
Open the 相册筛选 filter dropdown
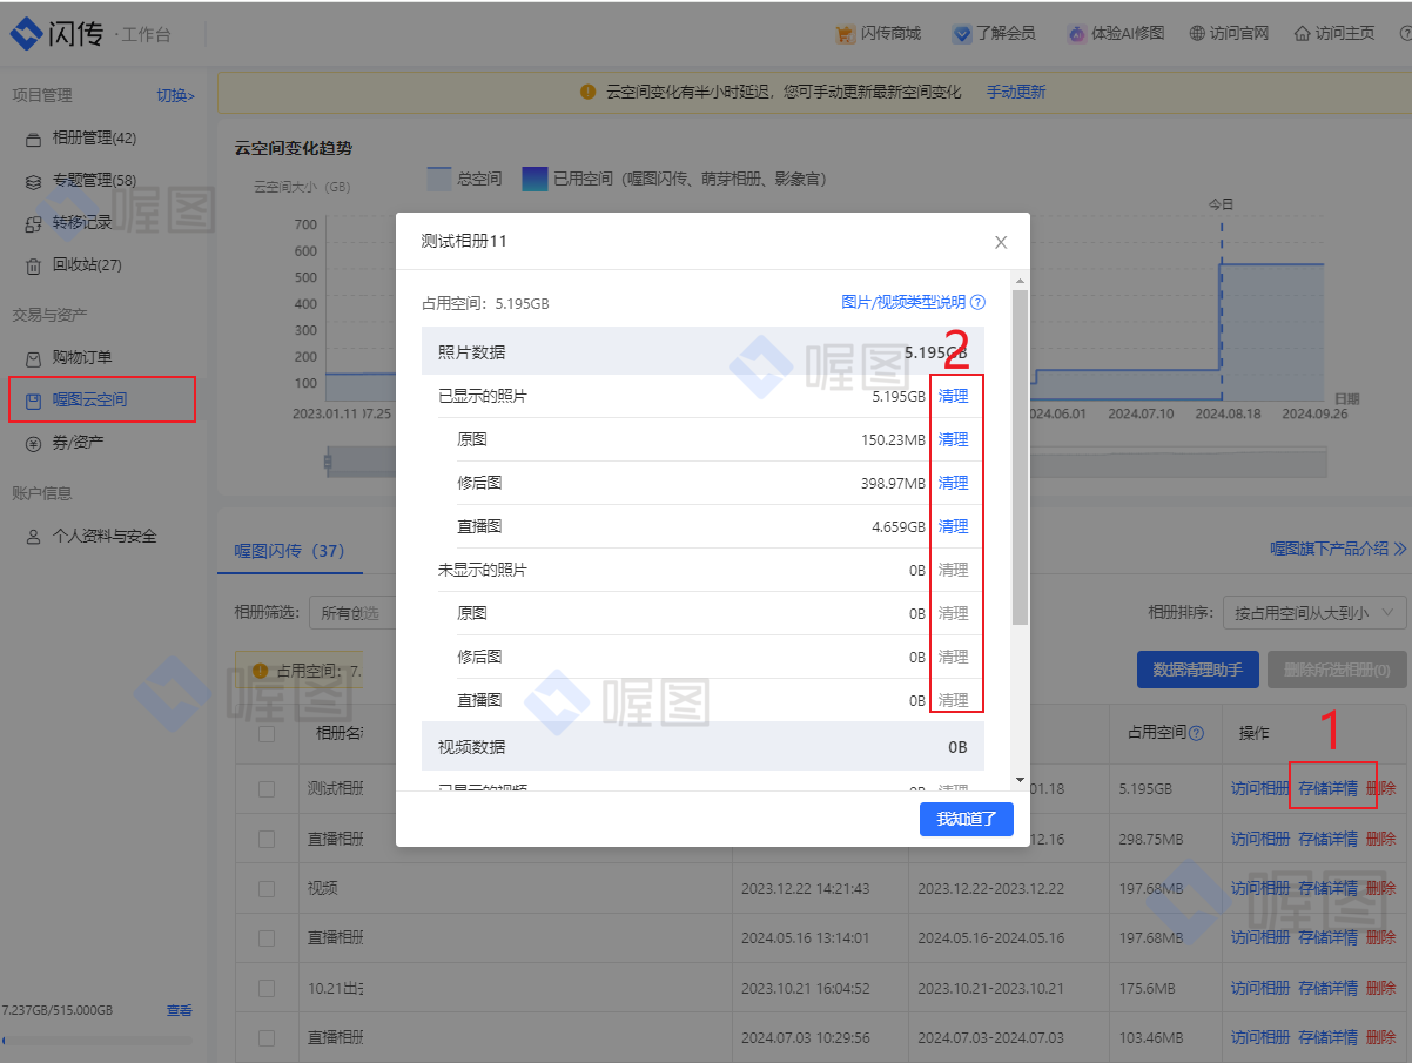point(353,613)
